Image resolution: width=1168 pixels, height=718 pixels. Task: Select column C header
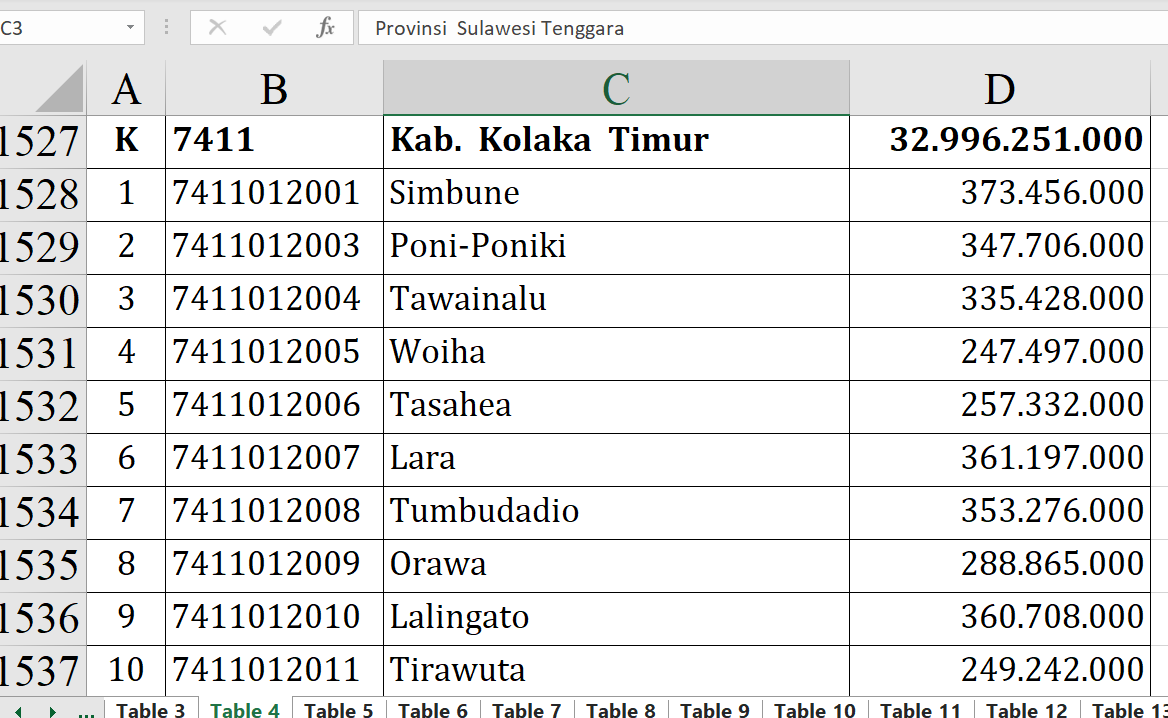pyautogui.click(x=616, y=90)
